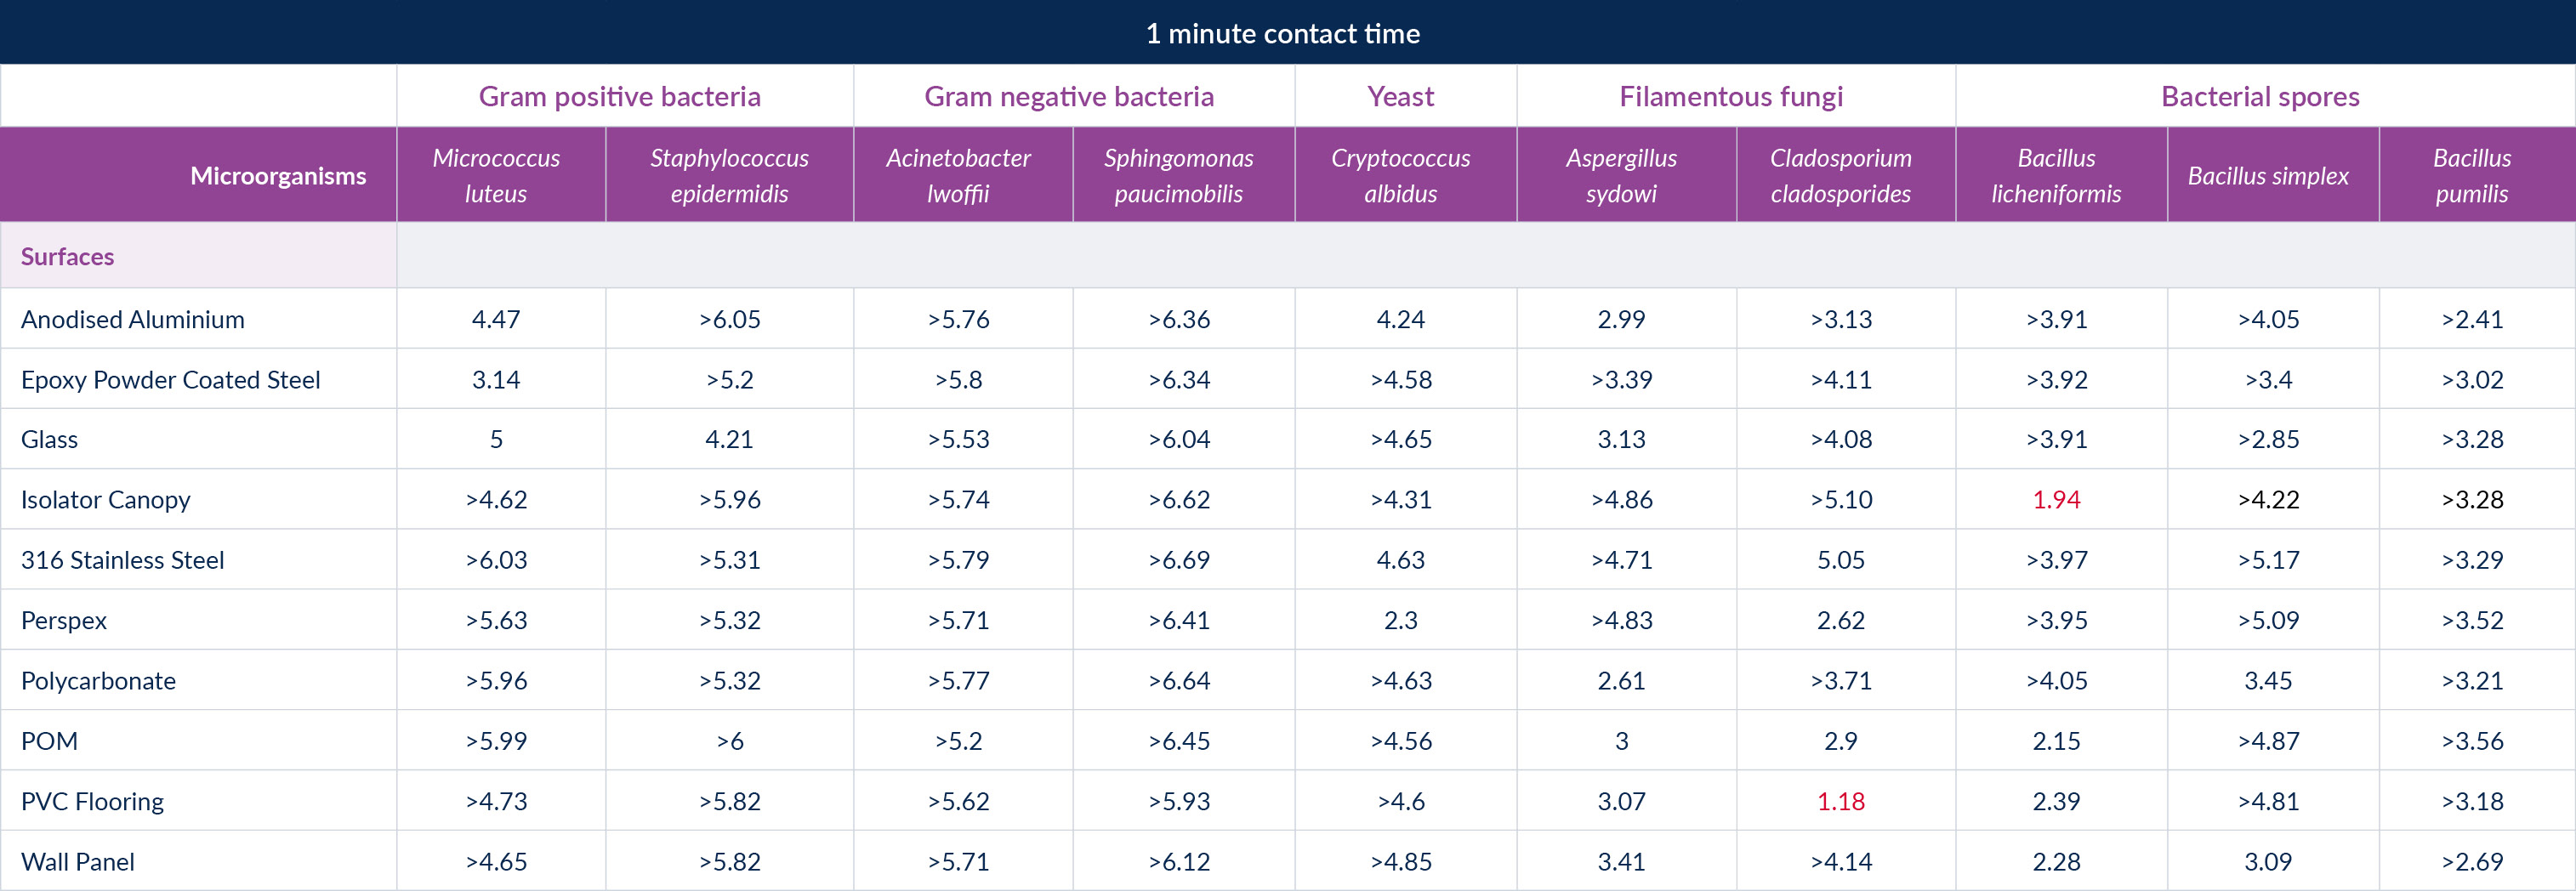Select Wall Panel value for Bacillus pumilis

pos(2472,862)
